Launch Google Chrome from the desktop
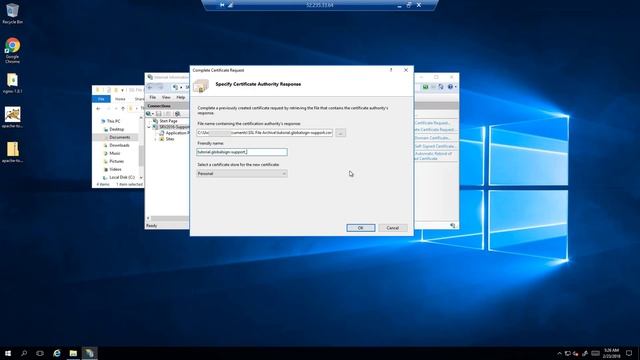 (12, 50)
